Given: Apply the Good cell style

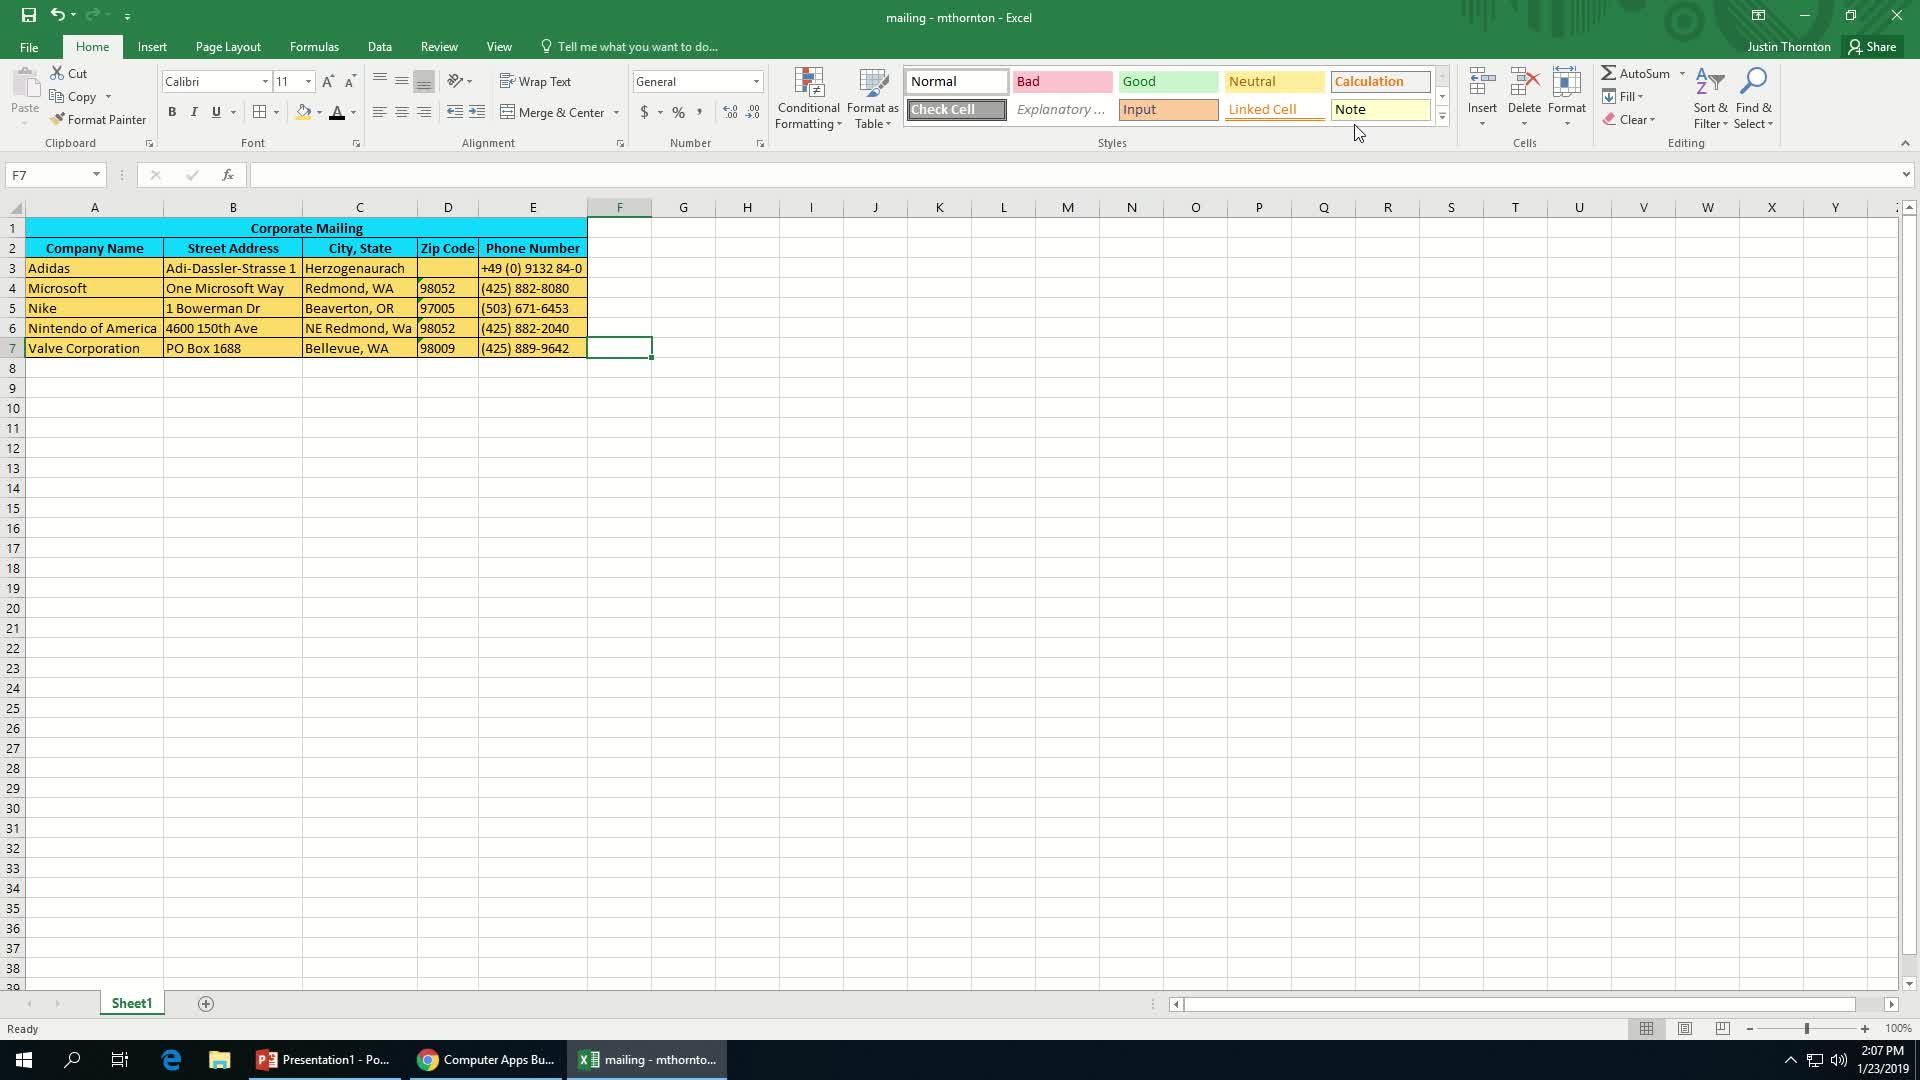Looking at the screenshot, I should point(1168,82).
